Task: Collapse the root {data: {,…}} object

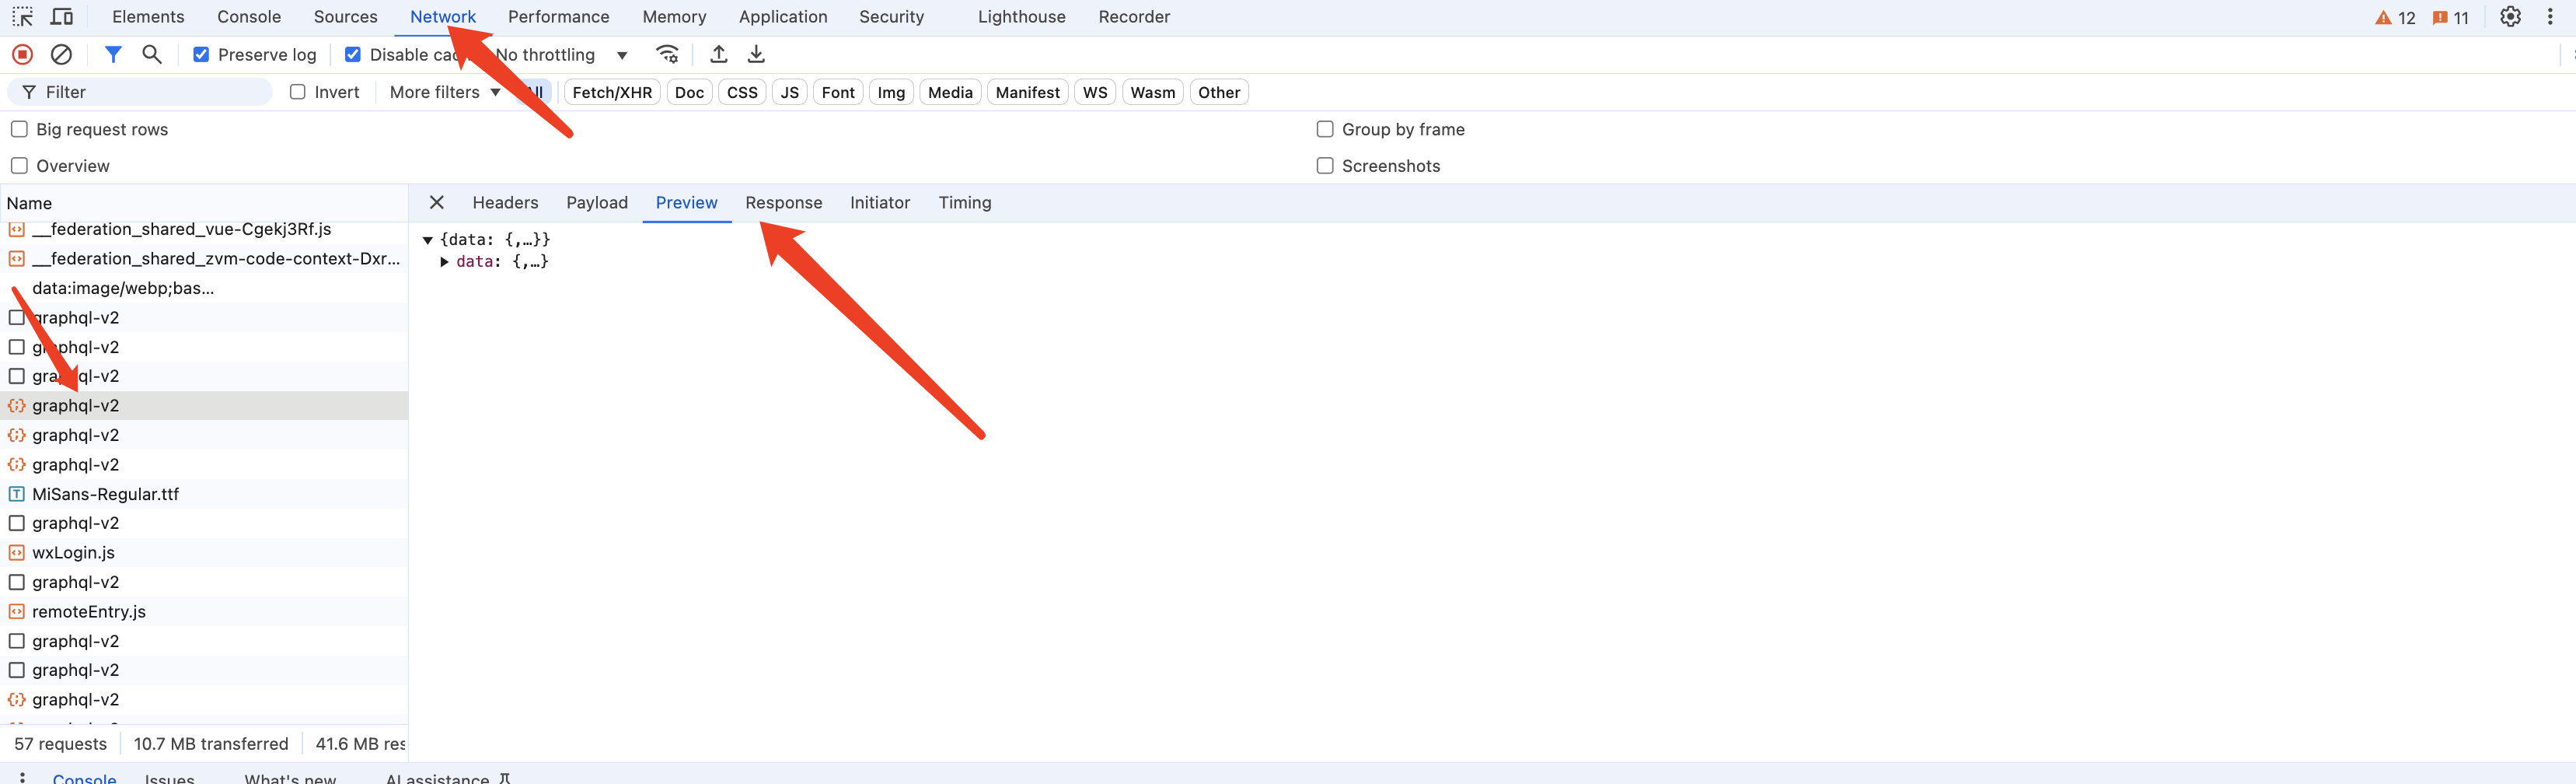Action: click(428, 240)
